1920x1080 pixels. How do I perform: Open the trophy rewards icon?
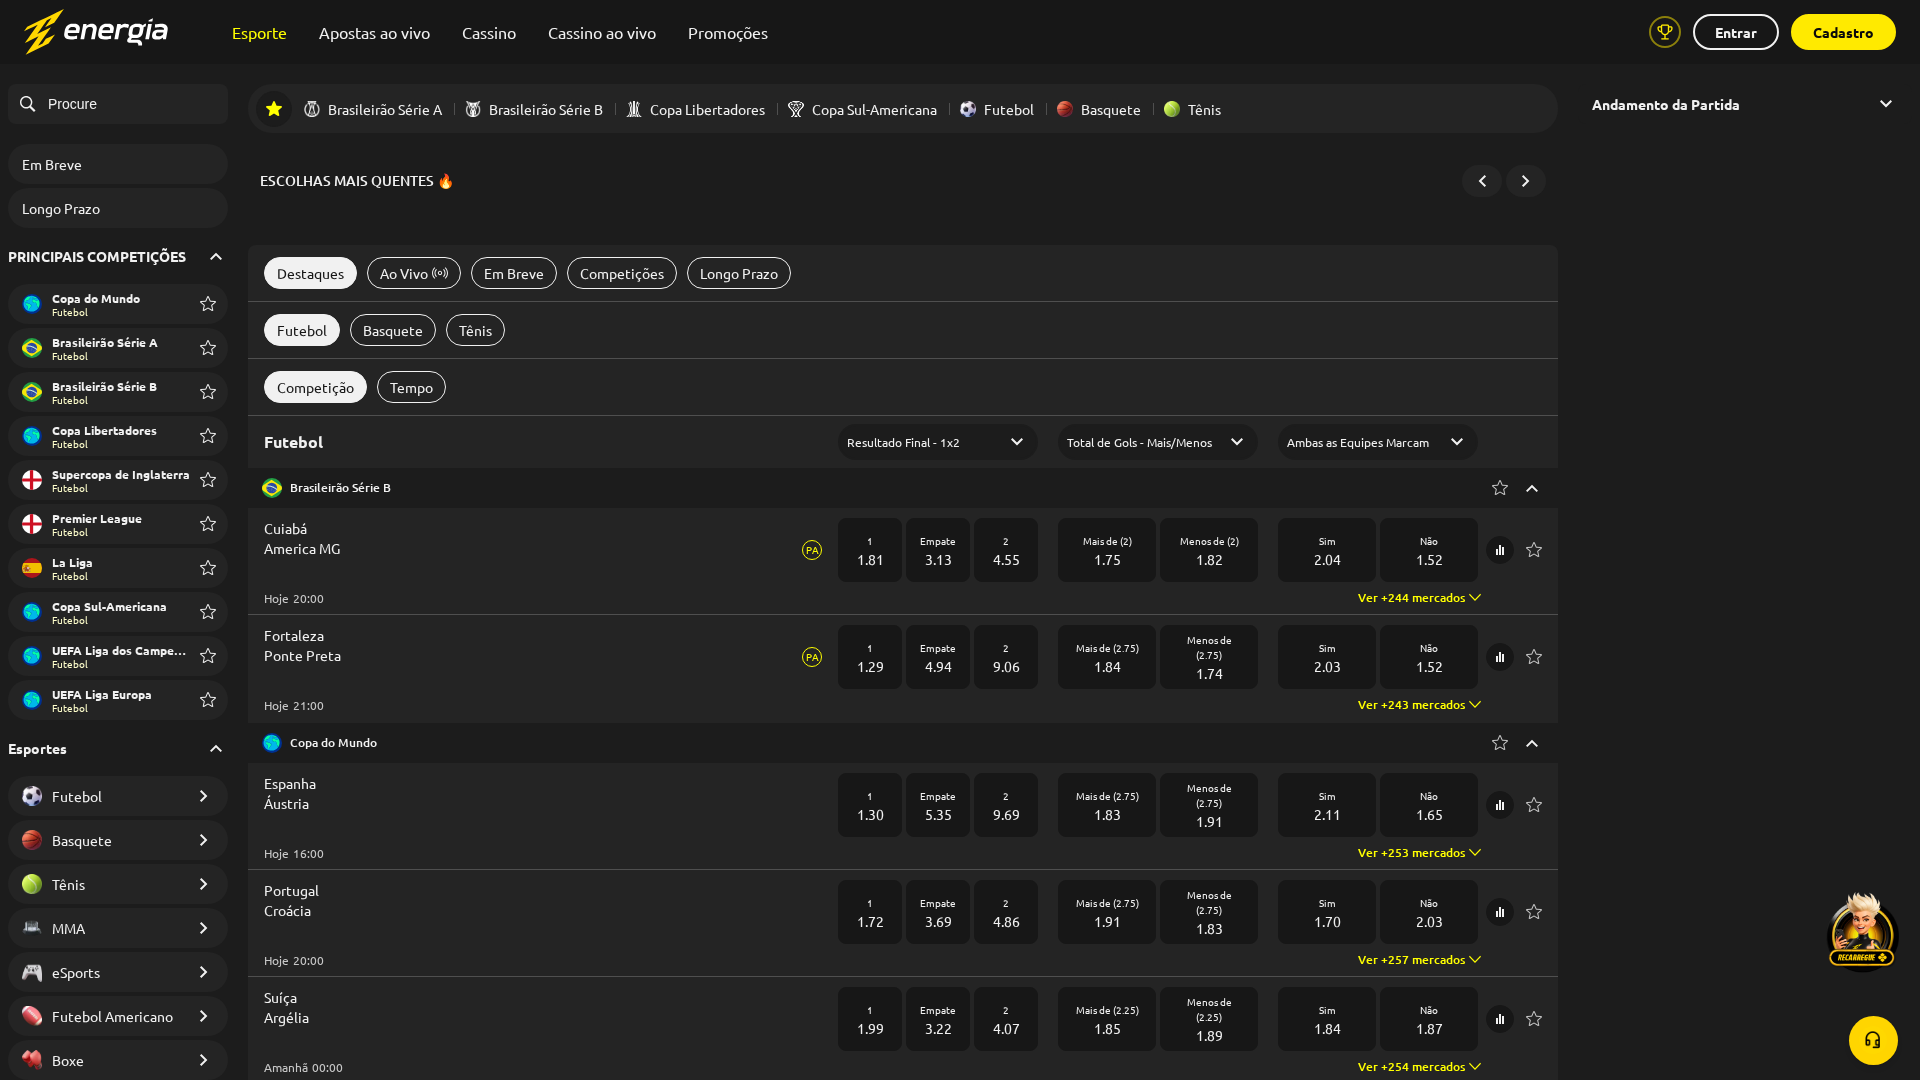(1665, 32)
